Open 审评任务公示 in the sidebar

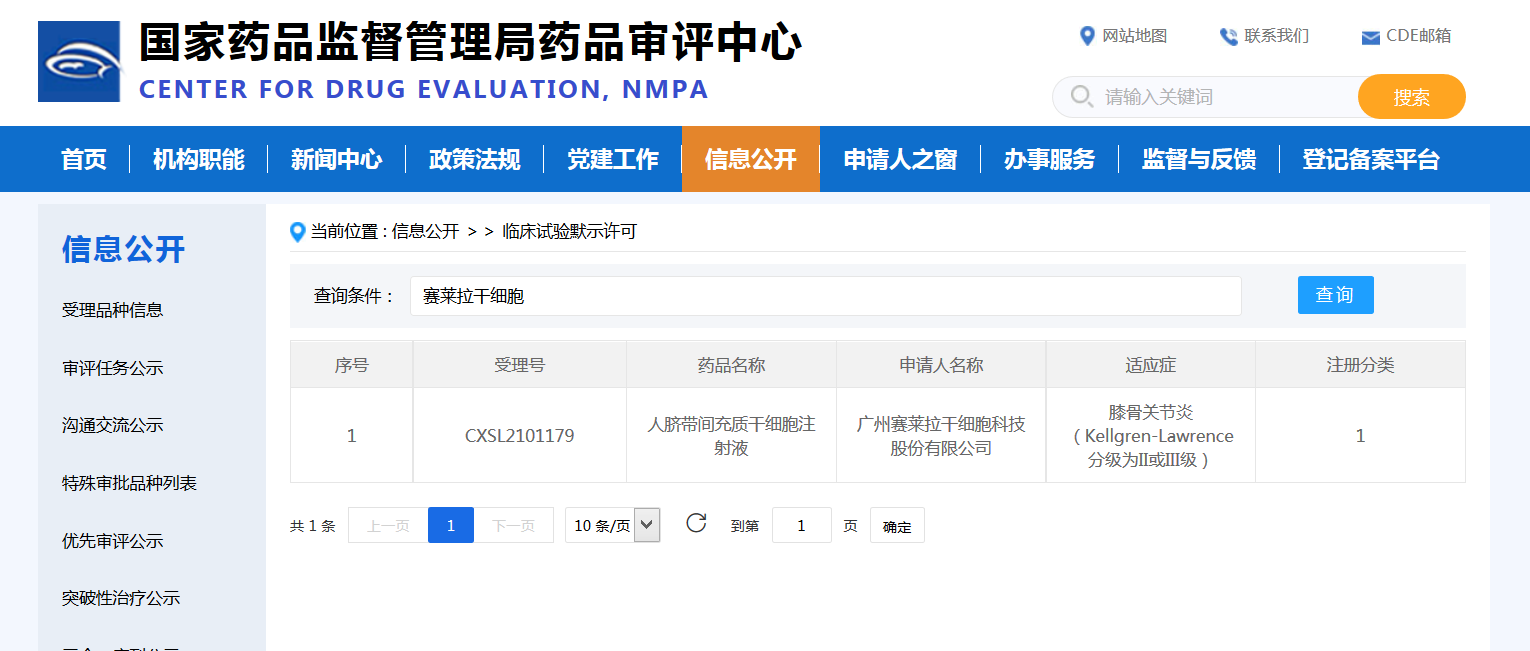113,368
